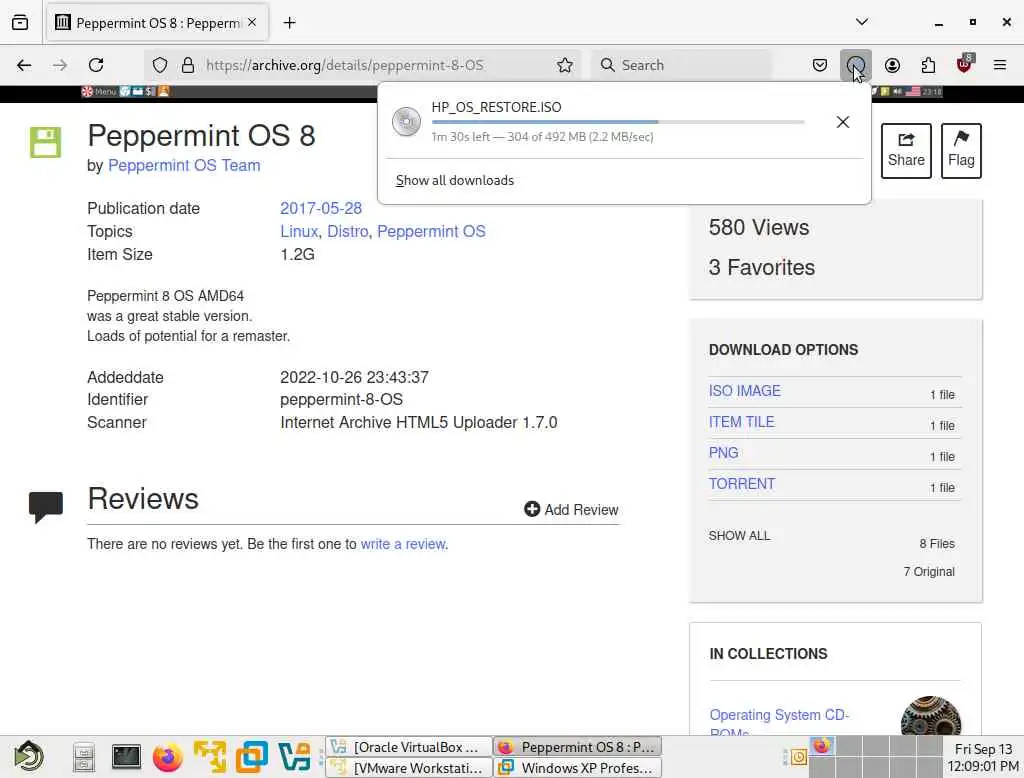Screen dimensions: 1024x778
Task: Download the ITEM TILE option
Action: (741, 422)
